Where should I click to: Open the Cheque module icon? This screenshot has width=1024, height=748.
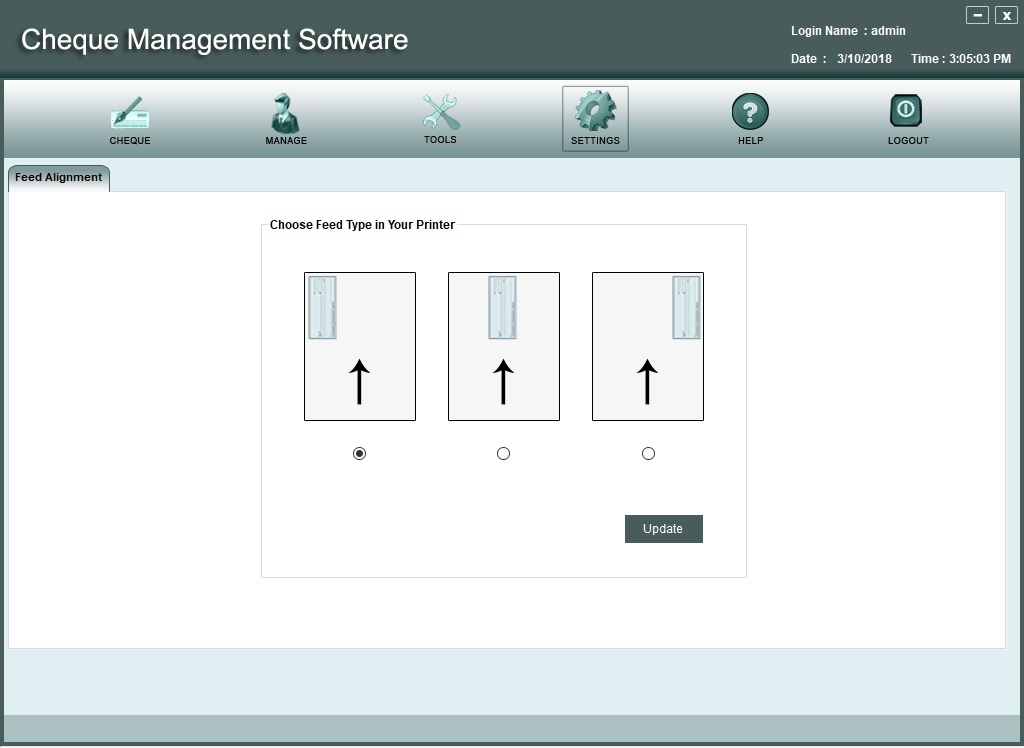point(130,115)
